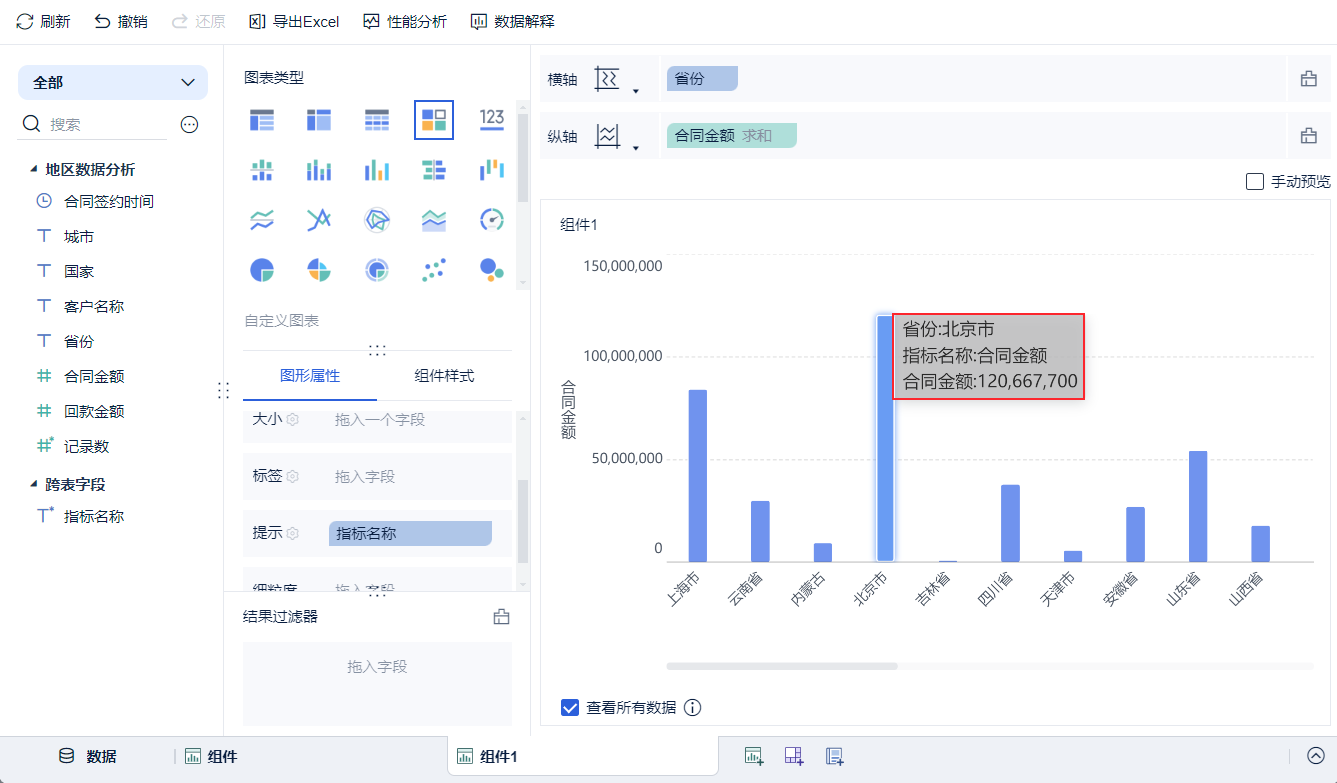This screenshot has height=783, width=1337.
Task: Uncheck the 查看所有数据 checkbox
Action: (570, 707)
